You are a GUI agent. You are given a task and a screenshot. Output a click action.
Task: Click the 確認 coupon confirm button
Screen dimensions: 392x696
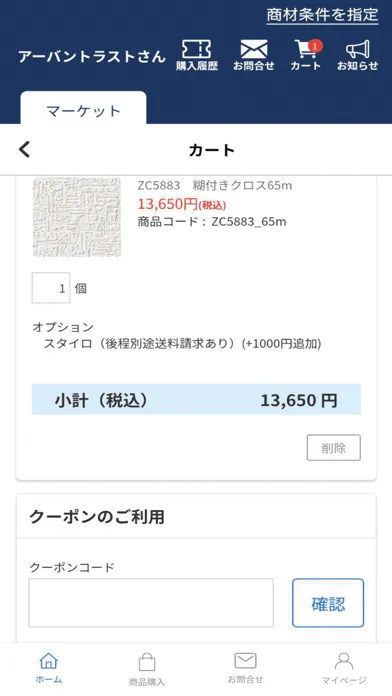coord(328,603)
